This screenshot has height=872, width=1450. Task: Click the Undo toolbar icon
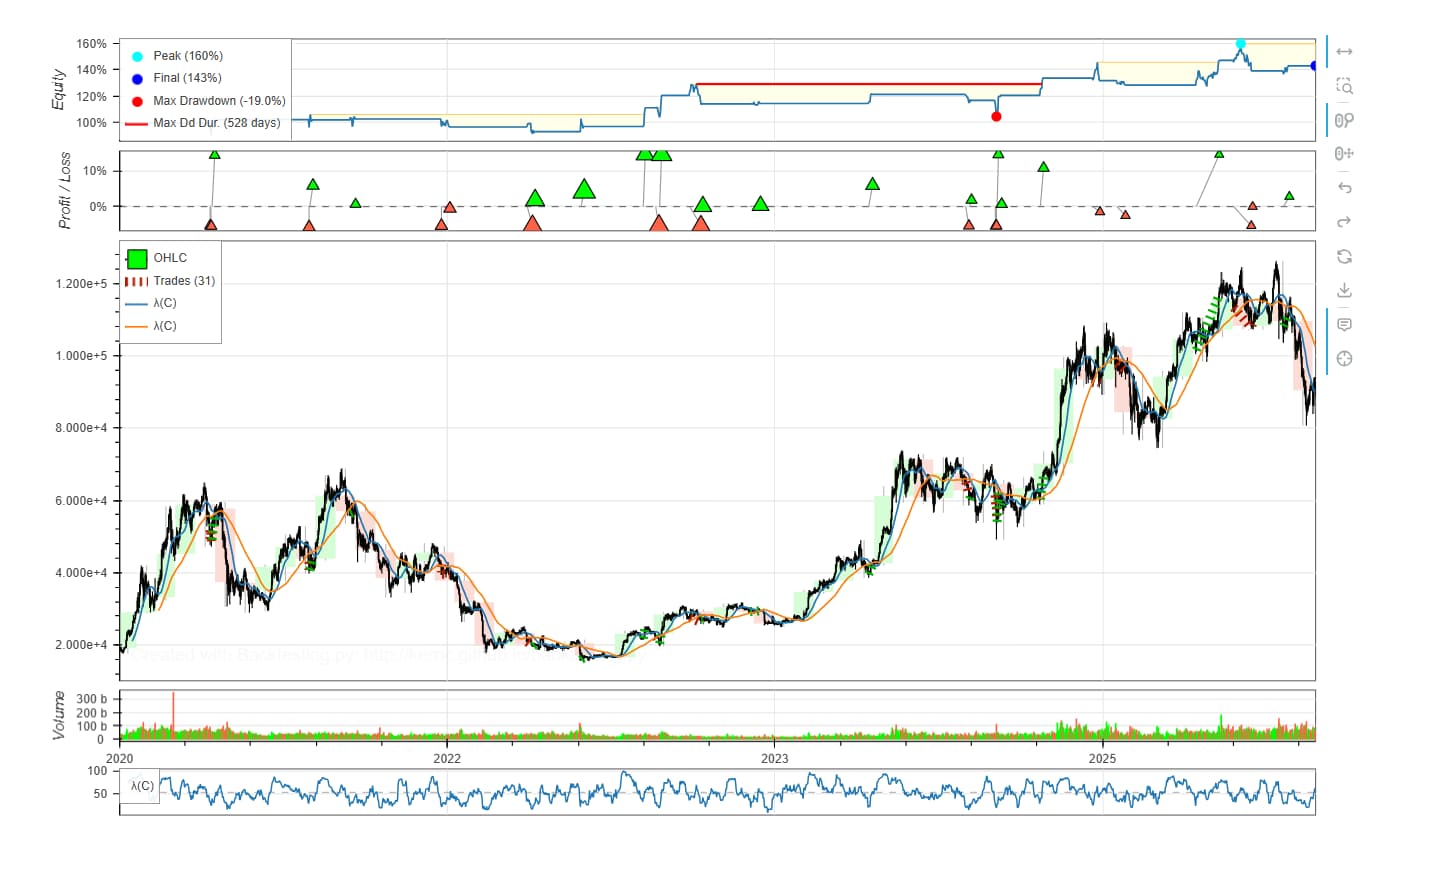[x=1344, y=188]
